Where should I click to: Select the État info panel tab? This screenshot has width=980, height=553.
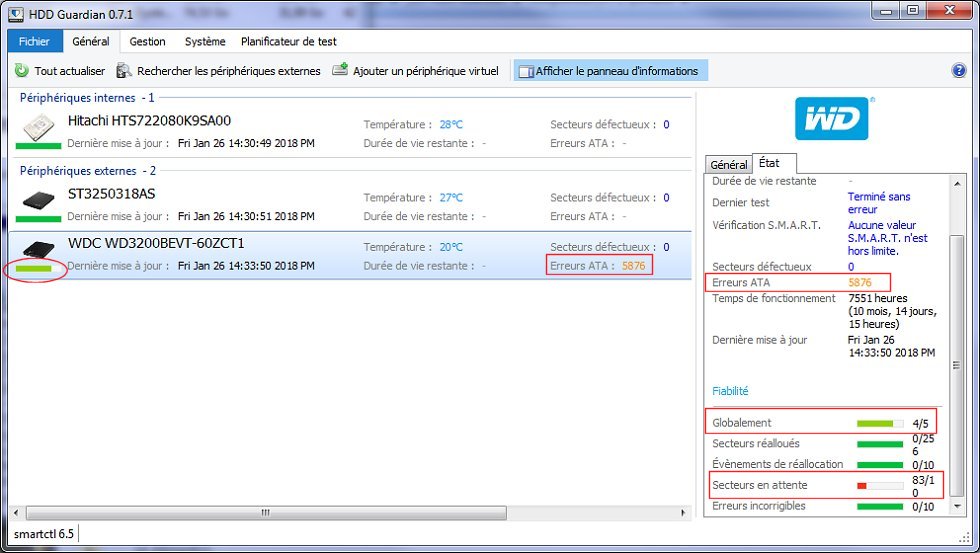769,163
